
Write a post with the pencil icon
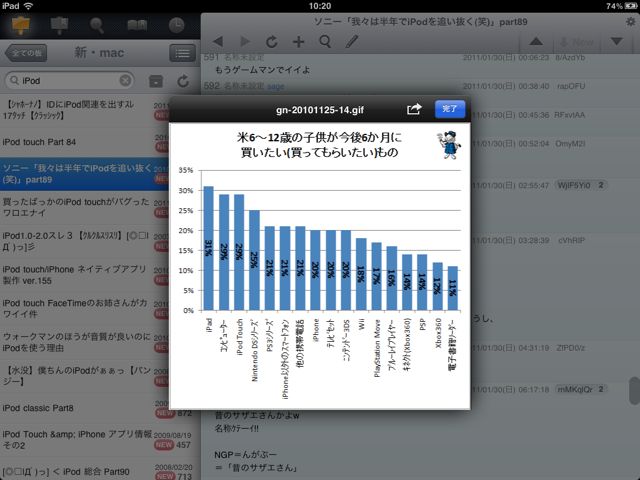tap(352, 42)
